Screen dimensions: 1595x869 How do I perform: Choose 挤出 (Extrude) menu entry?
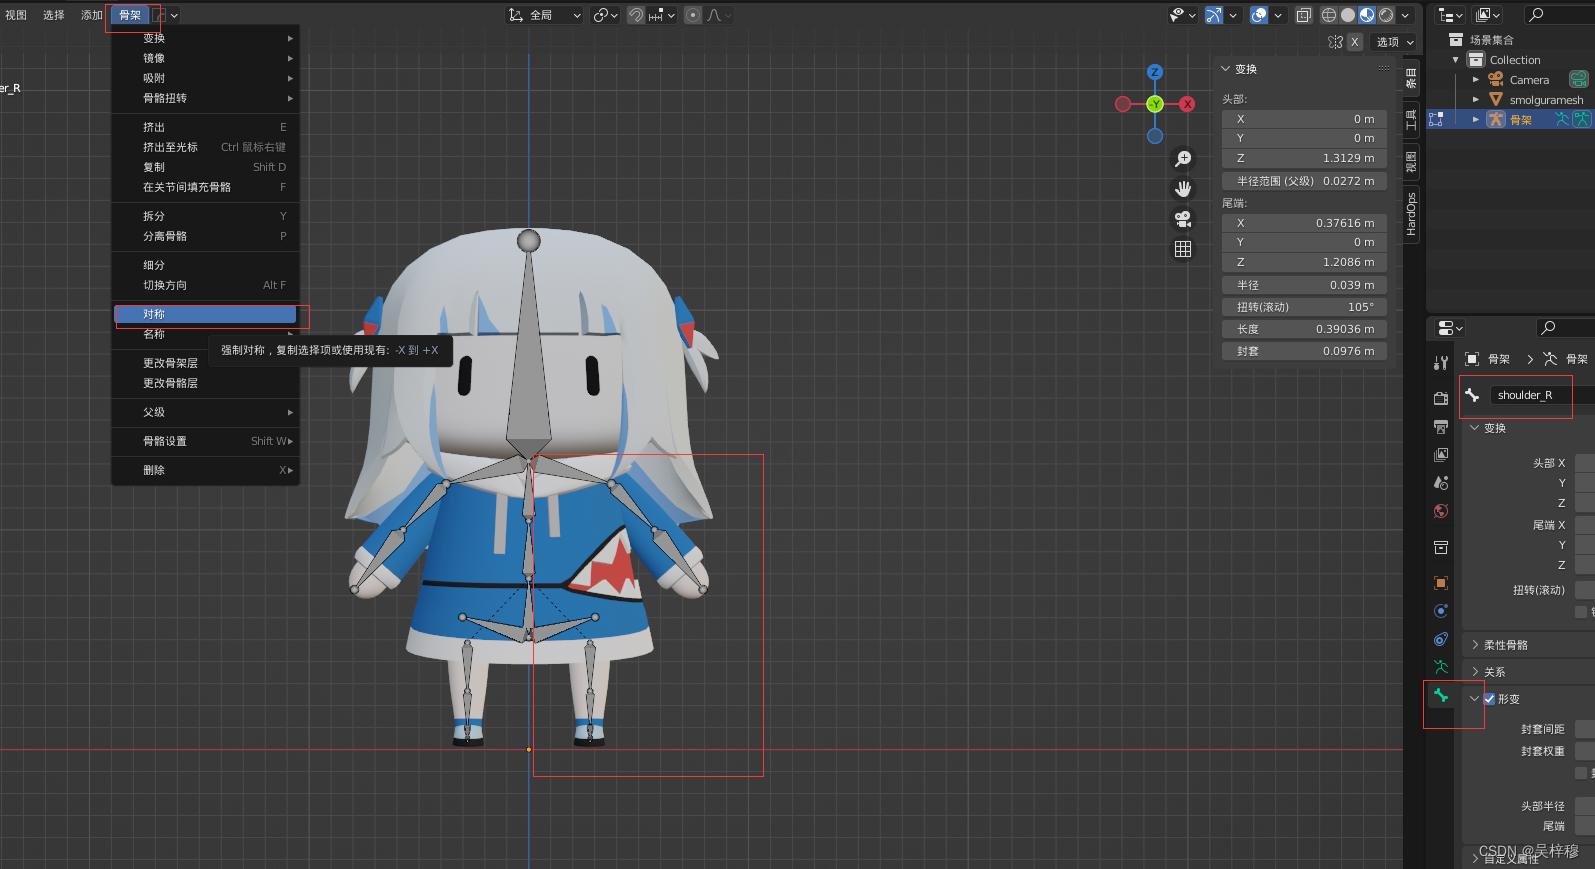click(205, 127)
